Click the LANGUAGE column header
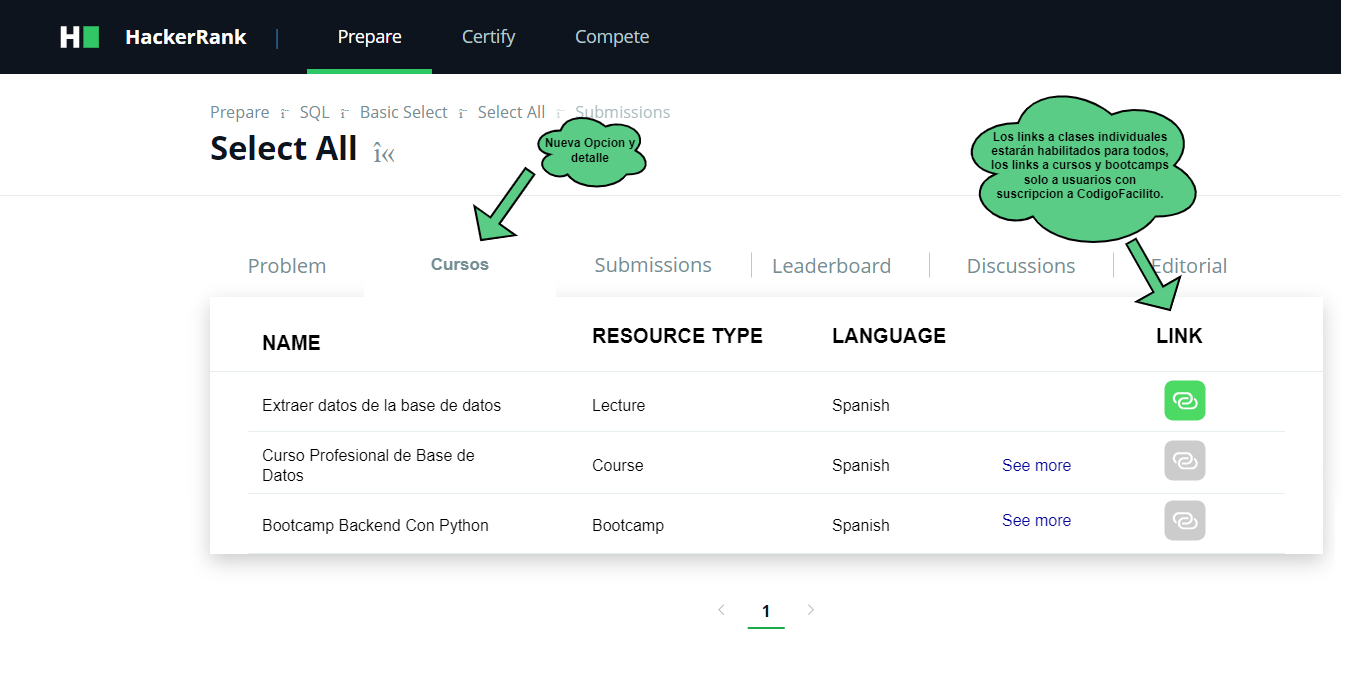This screenshot has height=685, width=1360. pos(889,336)
